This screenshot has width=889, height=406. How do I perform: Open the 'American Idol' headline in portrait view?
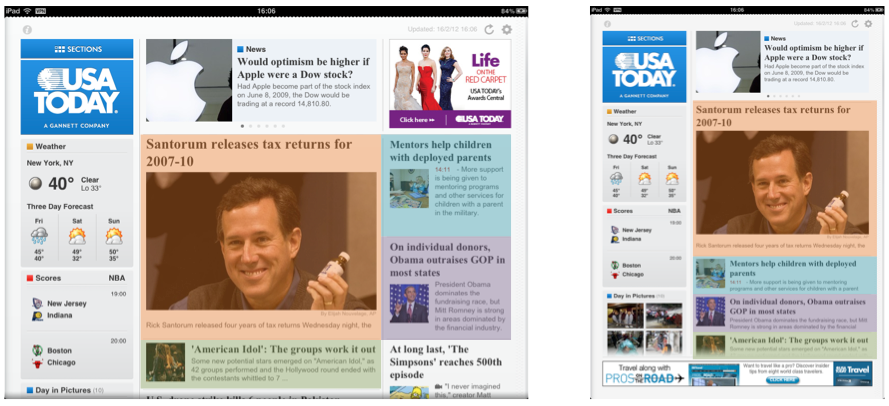[798, 340]
